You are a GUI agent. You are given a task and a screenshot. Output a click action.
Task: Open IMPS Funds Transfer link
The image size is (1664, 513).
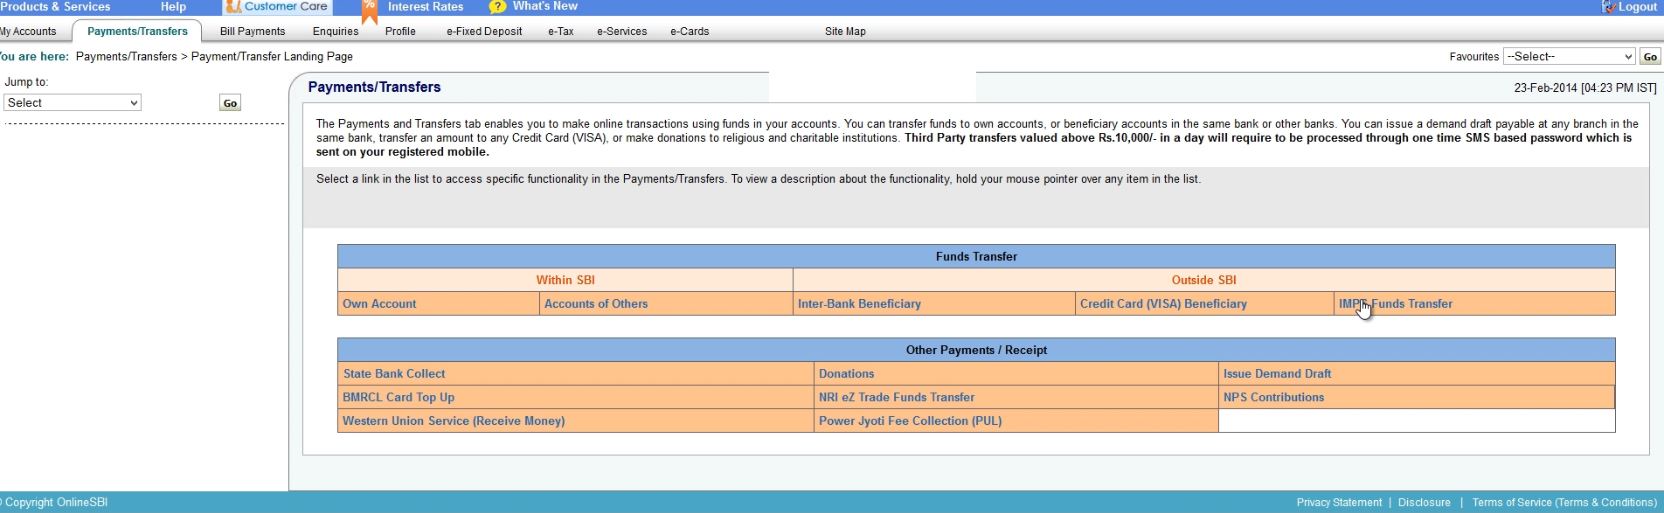[1395, 304]
